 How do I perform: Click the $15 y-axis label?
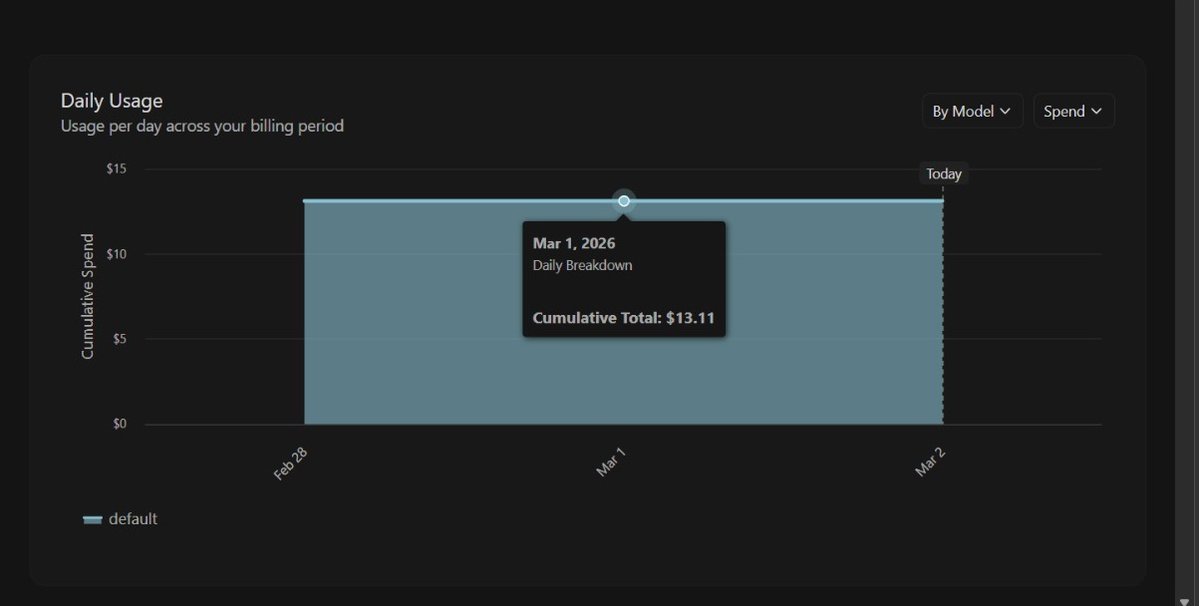click(x=116, y=169)
